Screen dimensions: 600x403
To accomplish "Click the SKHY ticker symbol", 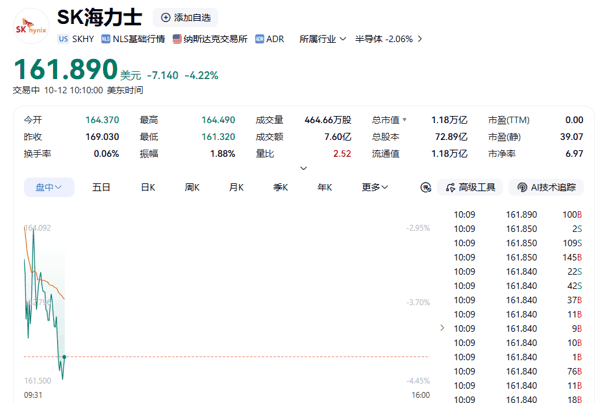I will pos(83,39).
